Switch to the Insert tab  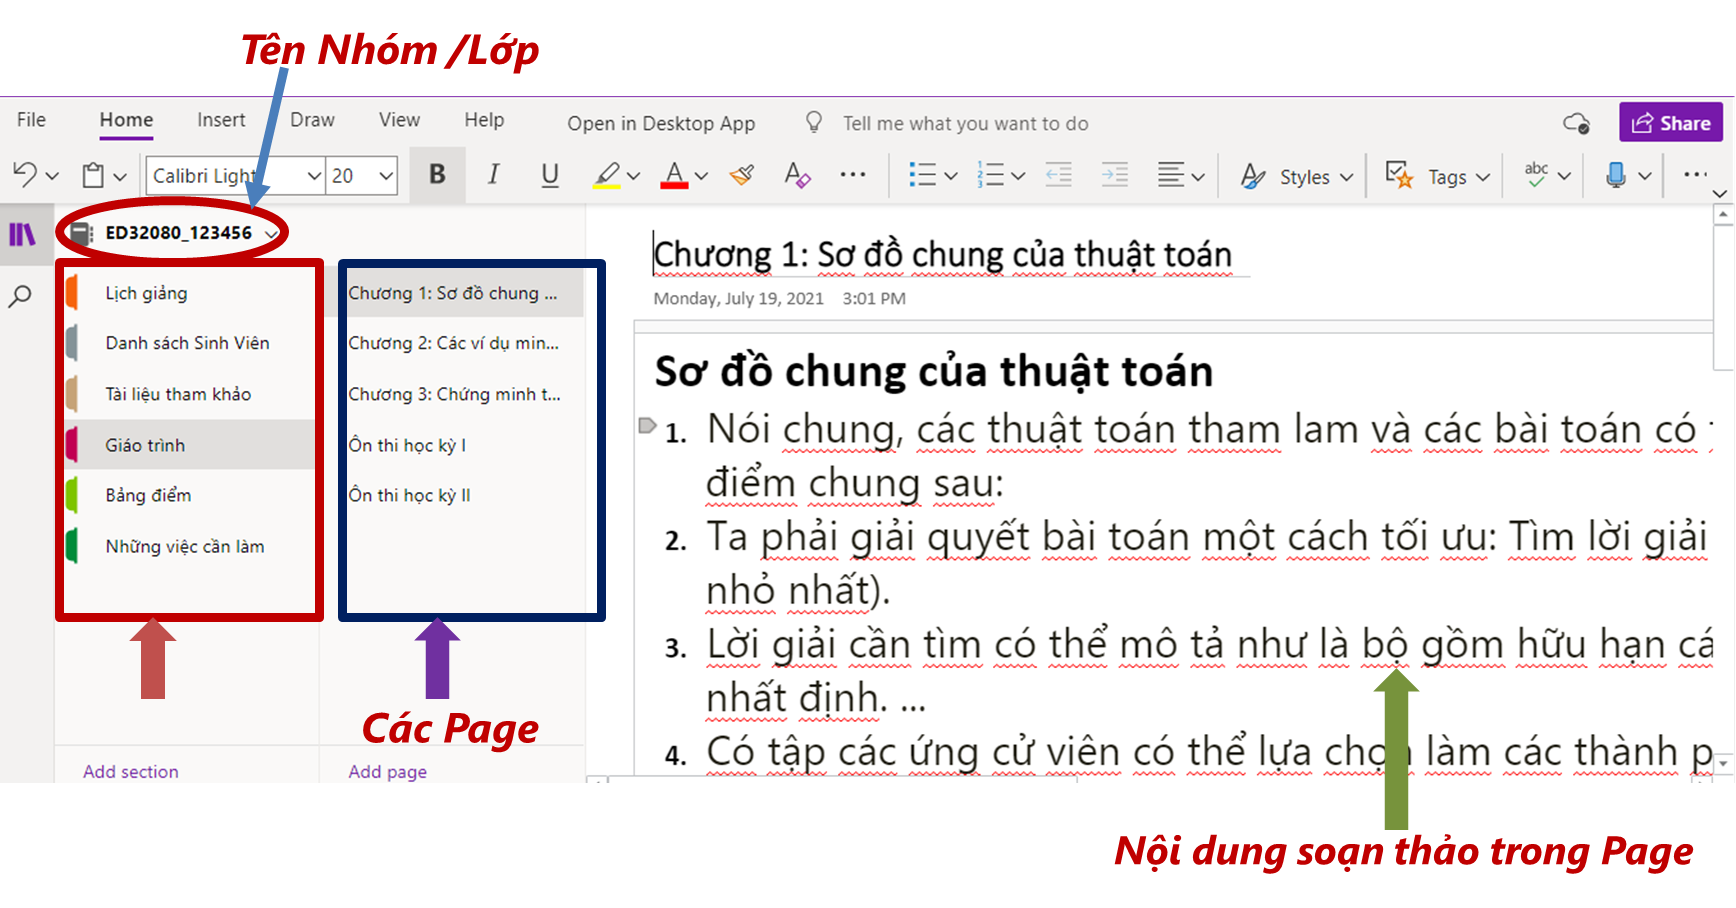221,120
